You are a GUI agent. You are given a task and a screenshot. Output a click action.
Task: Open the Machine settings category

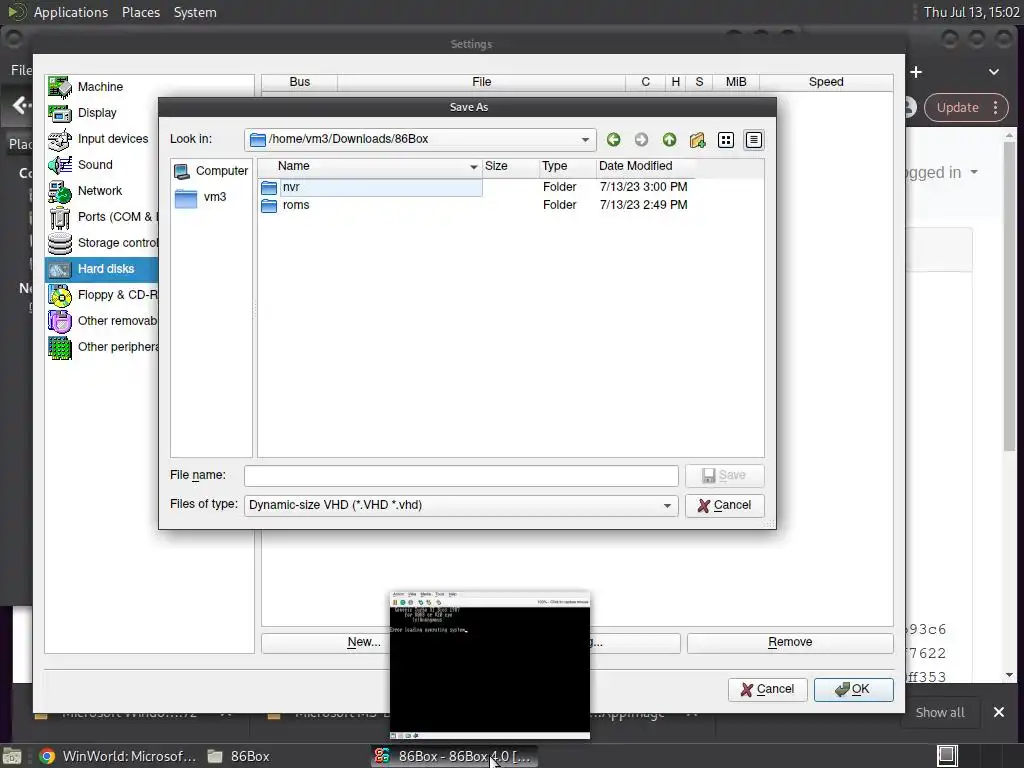click(x=101, y=87)
